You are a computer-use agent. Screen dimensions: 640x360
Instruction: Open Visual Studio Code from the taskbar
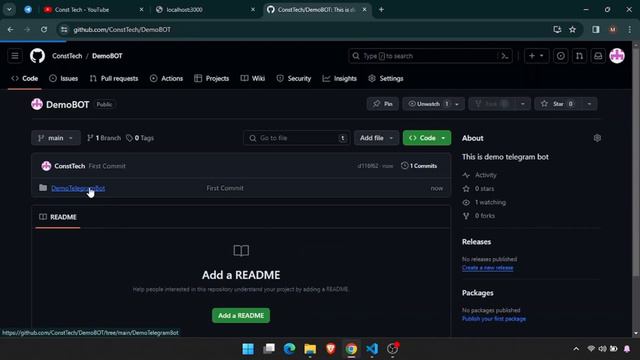[x=372, y=349]
